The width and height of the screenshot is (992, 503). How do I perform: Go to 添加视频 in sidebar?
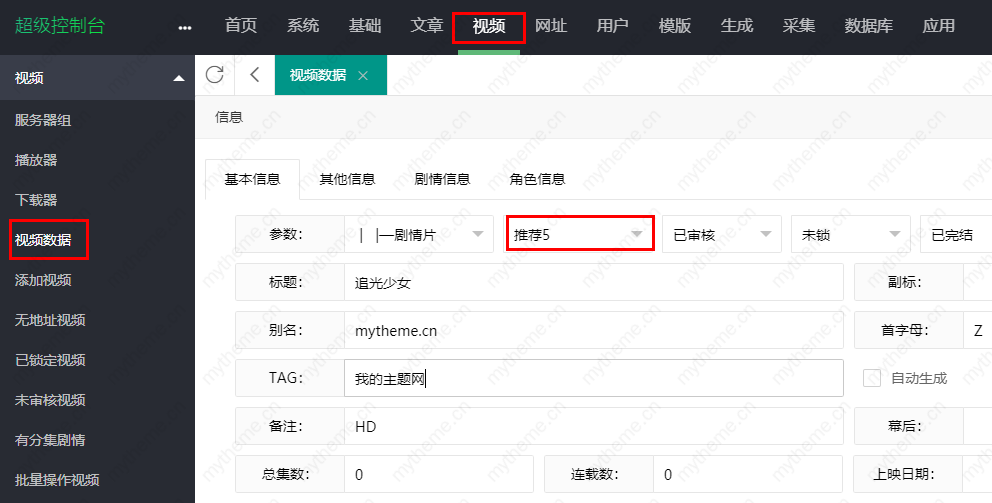[x=43, y=280]
